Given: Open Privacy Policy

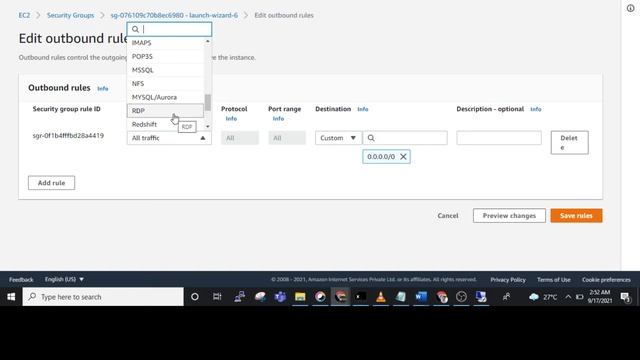Looking at the screenshot, I should click(508, 280).
